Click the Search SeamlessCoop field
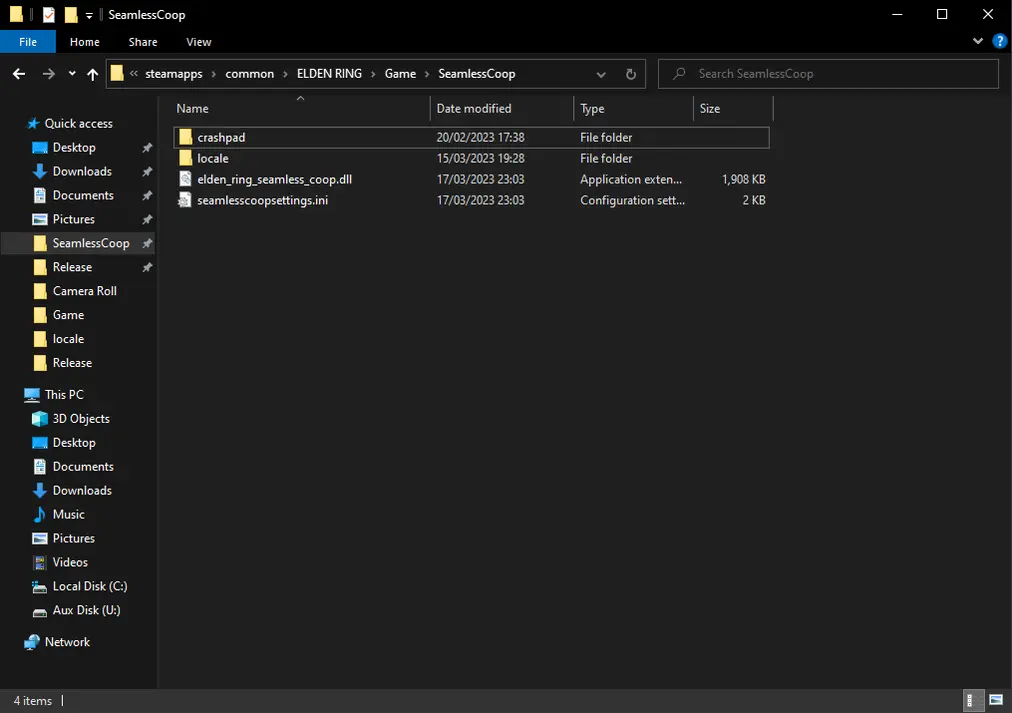 828,74
